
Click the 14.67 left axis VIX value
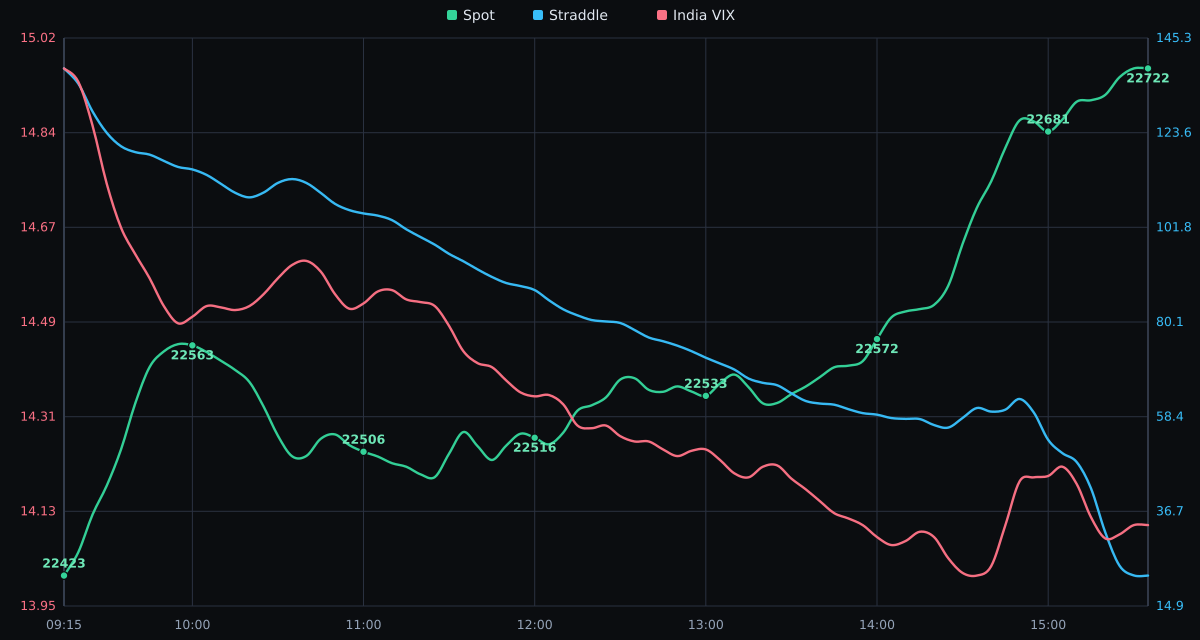(x=38, y=227)
